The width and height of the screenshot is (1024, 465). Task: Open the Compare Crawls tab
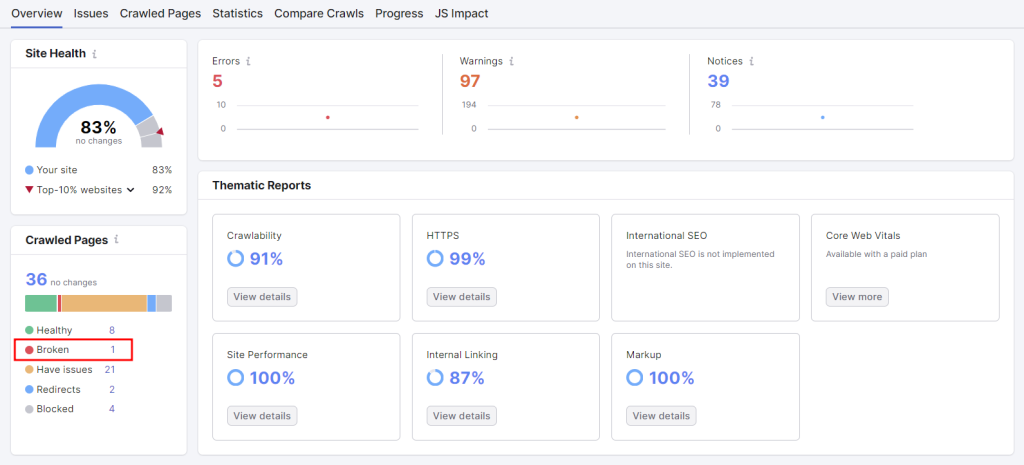[319, 13]
